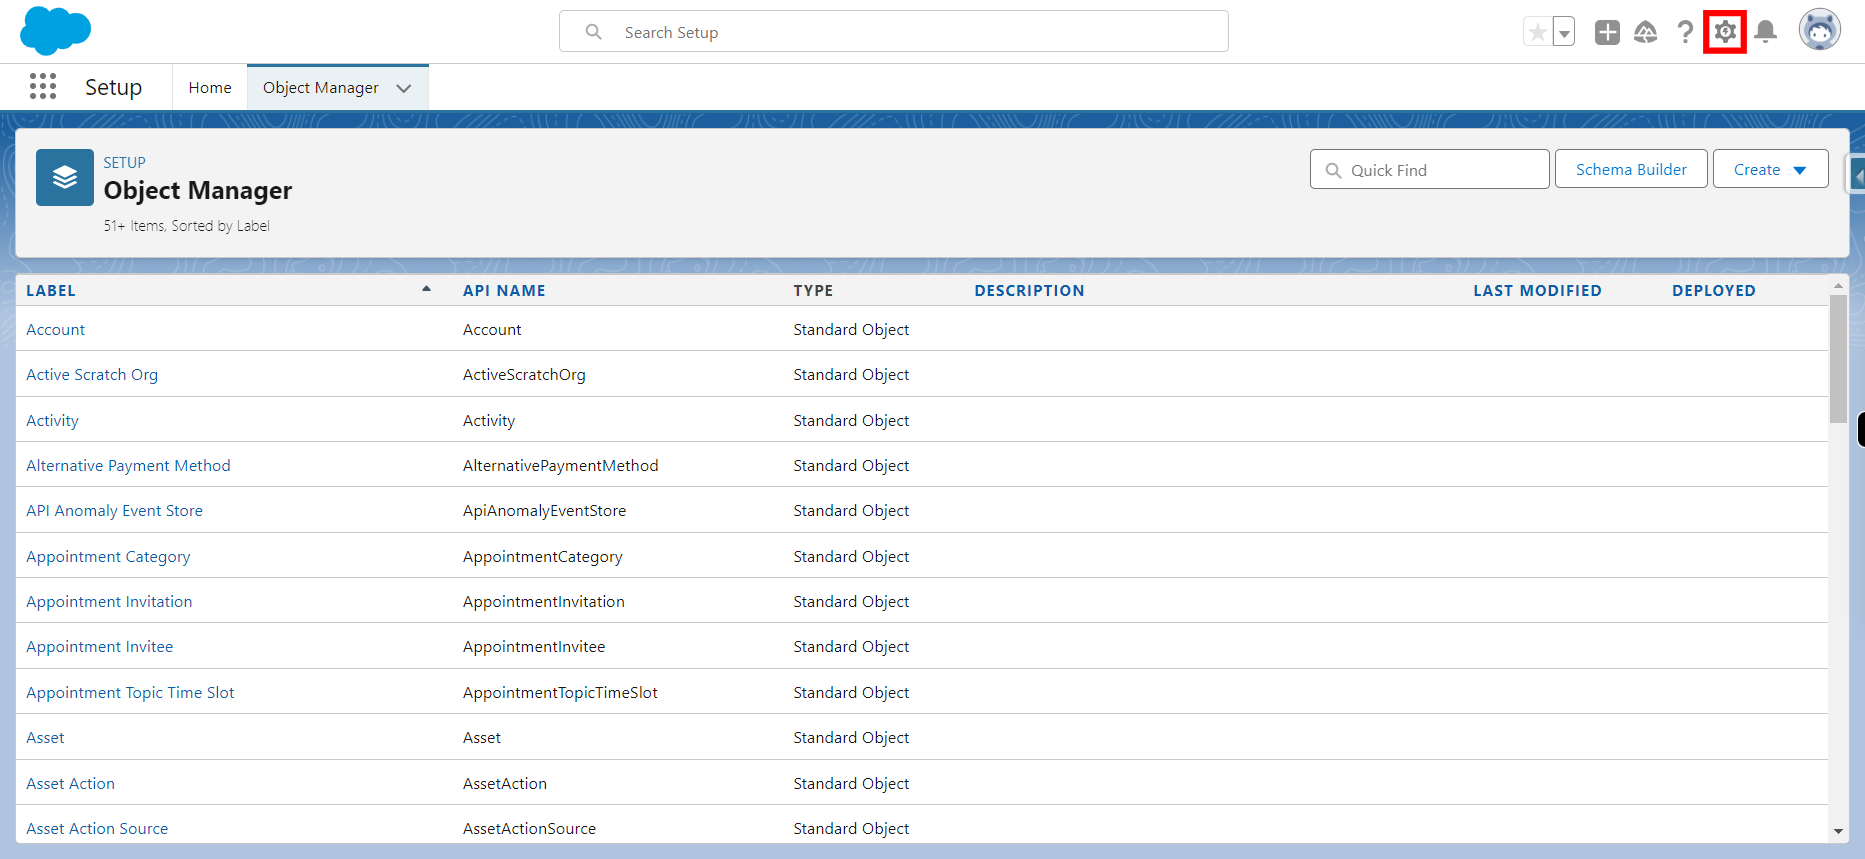Sort by the API NAME column

[x=504, y=290]
